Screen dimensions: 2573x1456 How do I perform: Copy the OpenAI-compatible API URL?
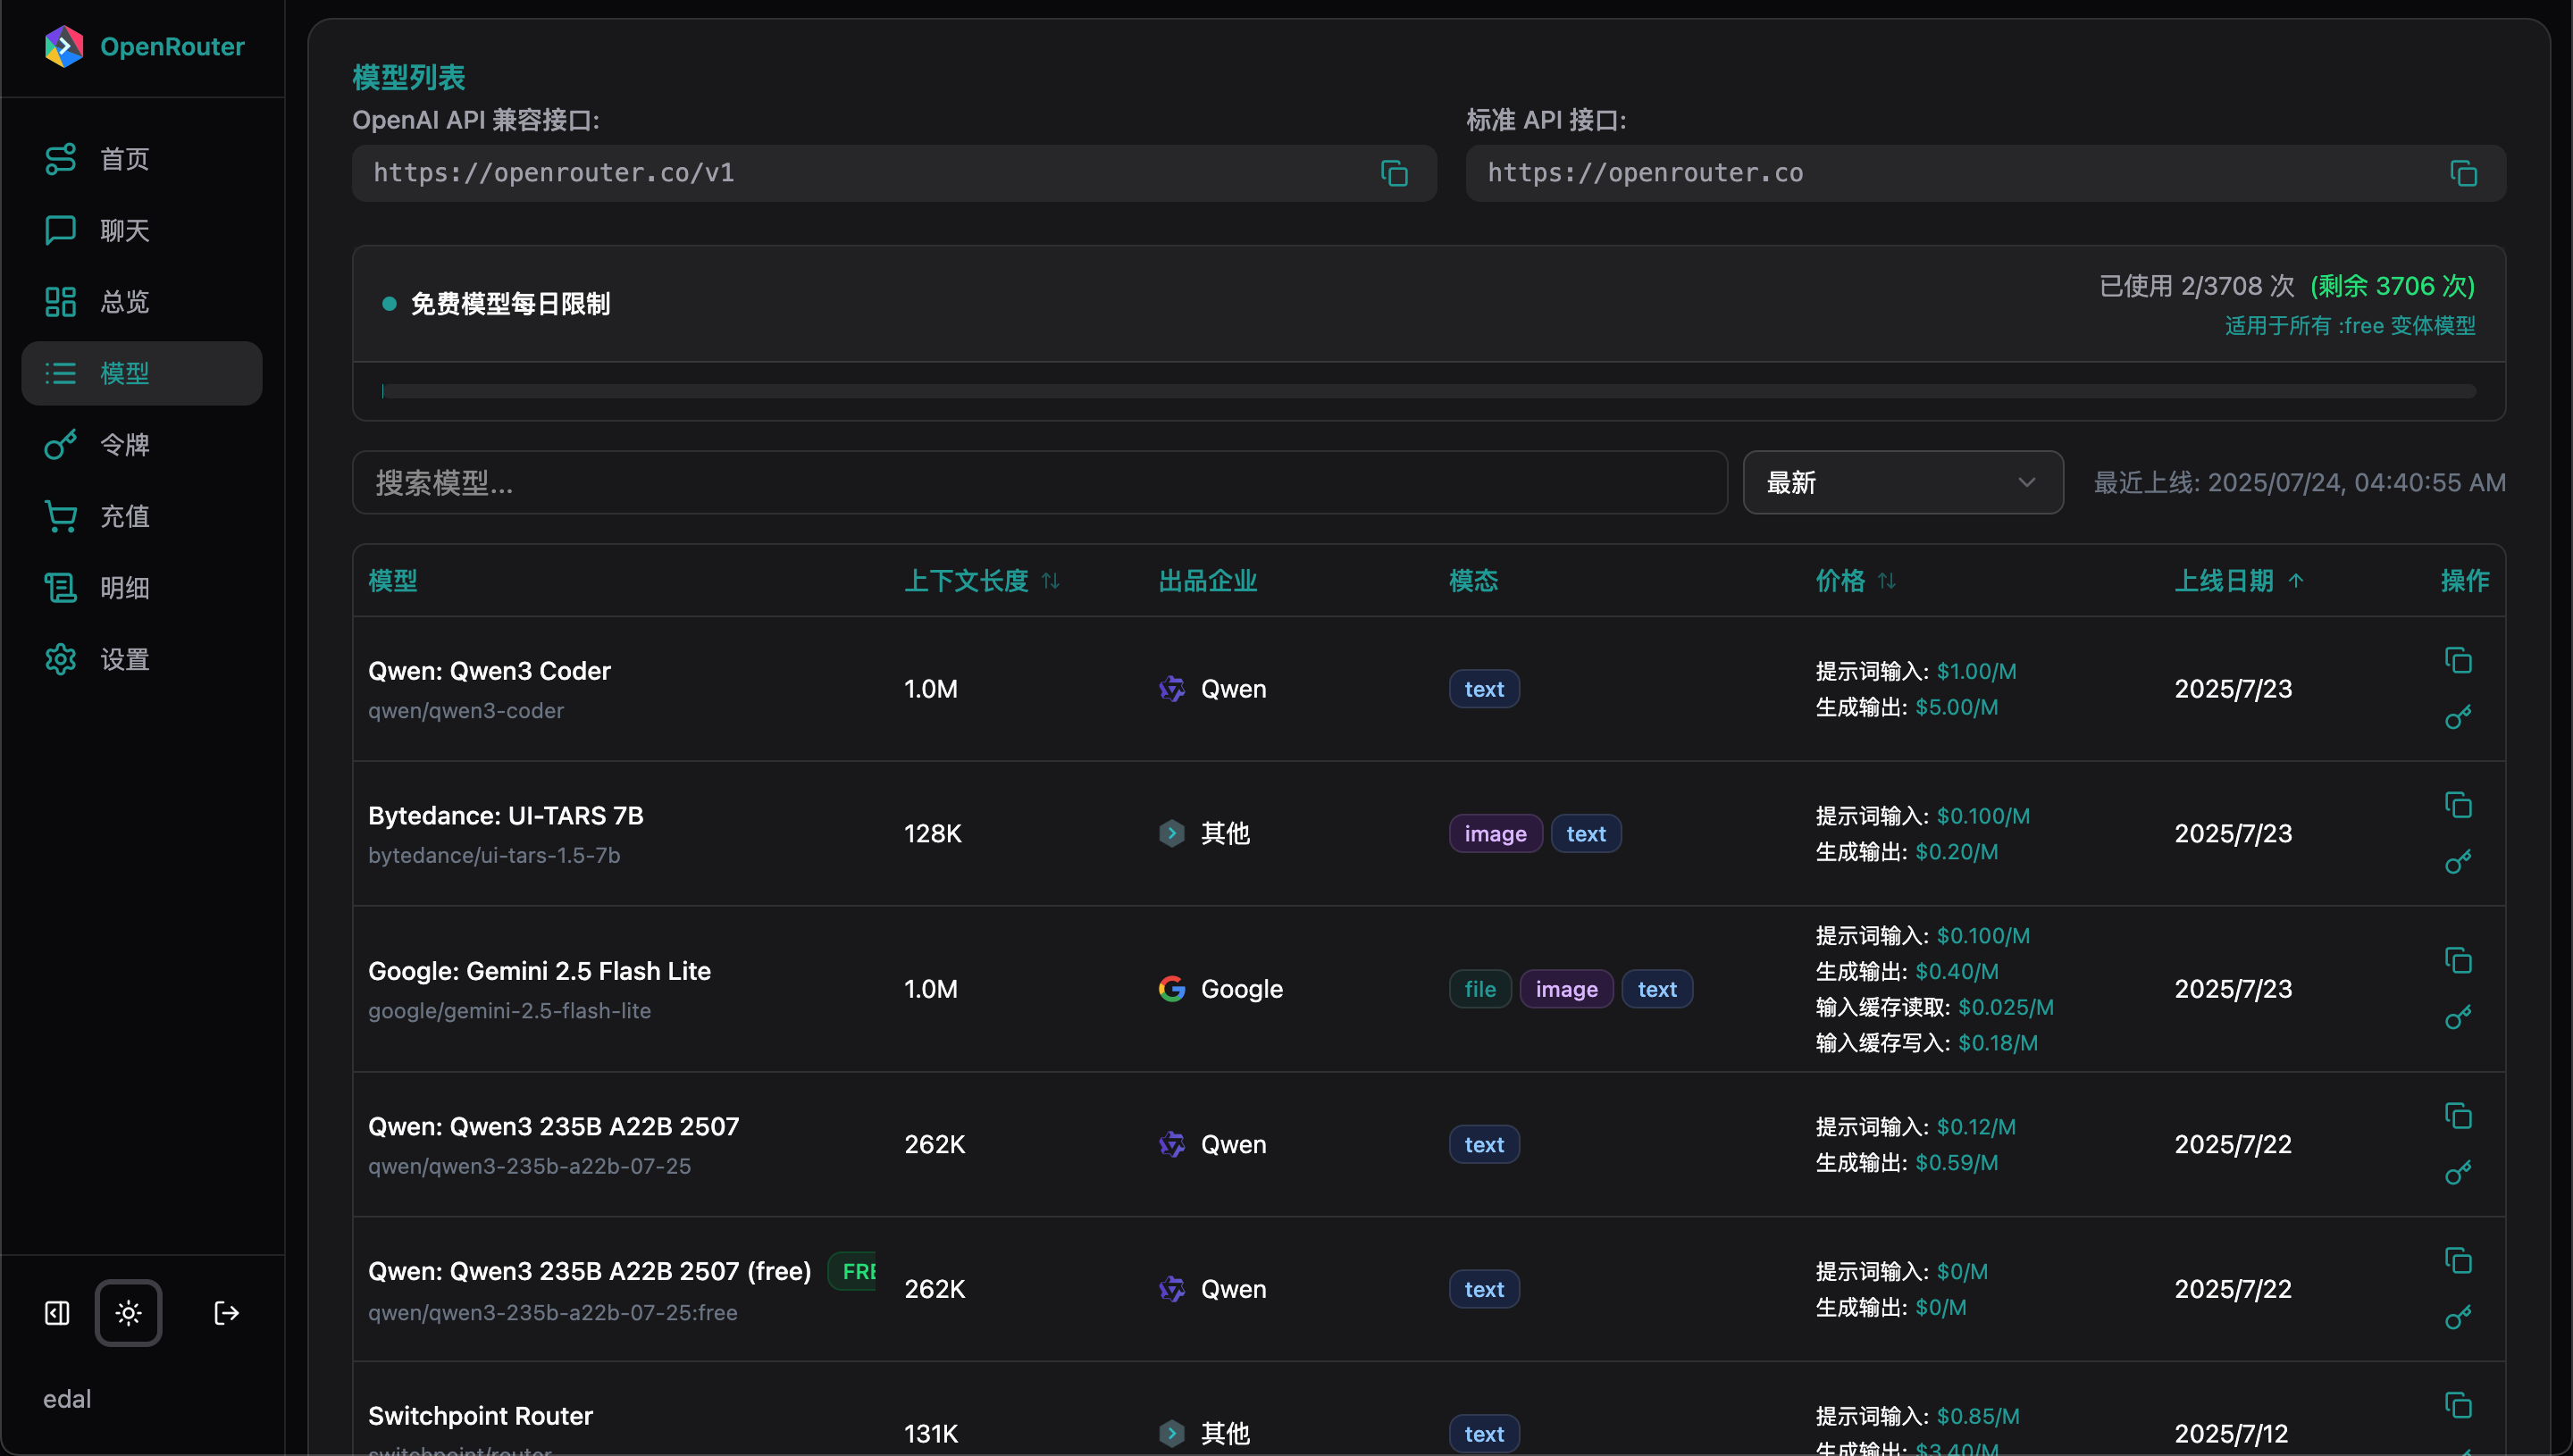click(x=1394, y=173)
